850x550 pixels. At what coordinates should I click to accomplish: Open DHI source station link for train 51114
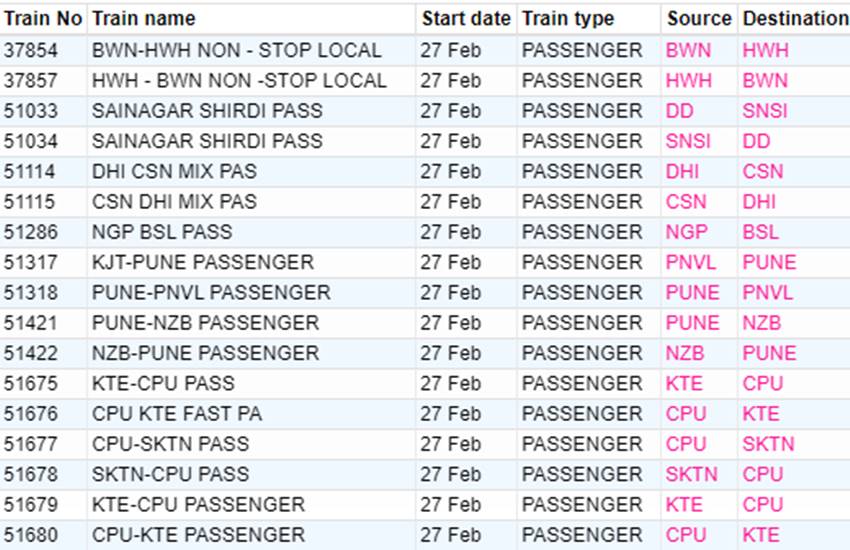(682, 172)
